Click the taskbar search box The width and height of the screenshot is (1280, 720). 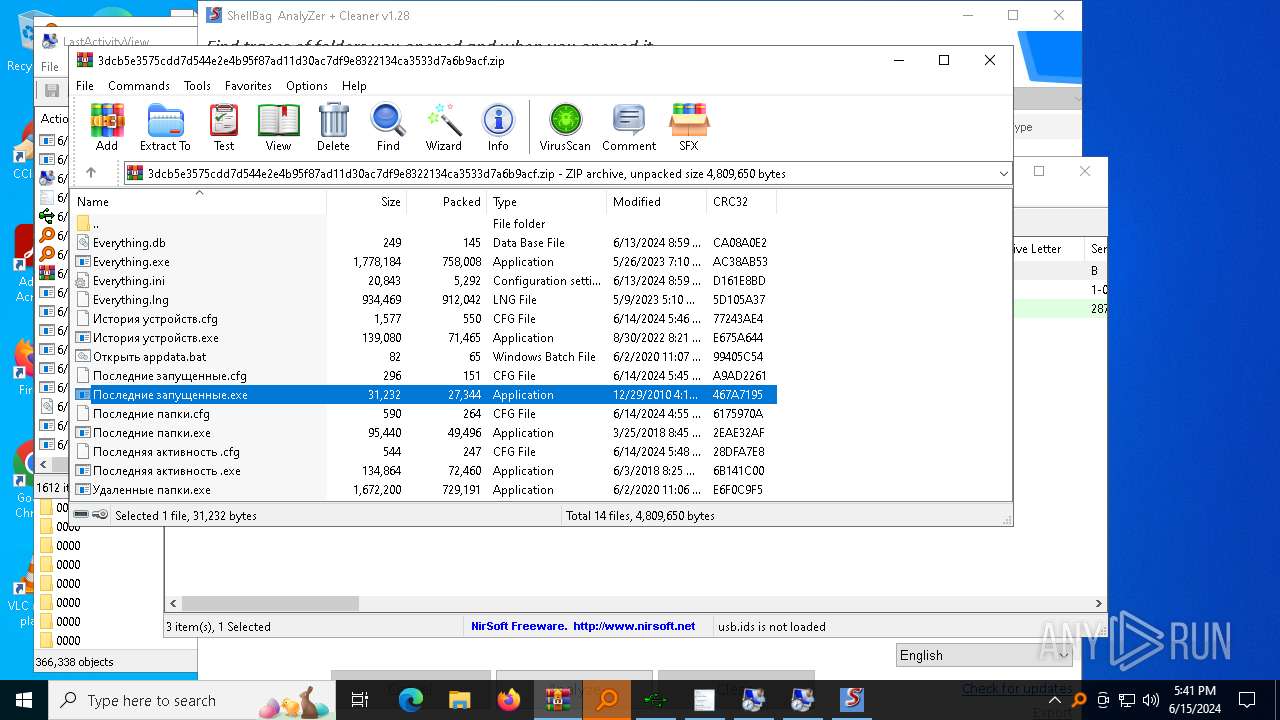191,700
